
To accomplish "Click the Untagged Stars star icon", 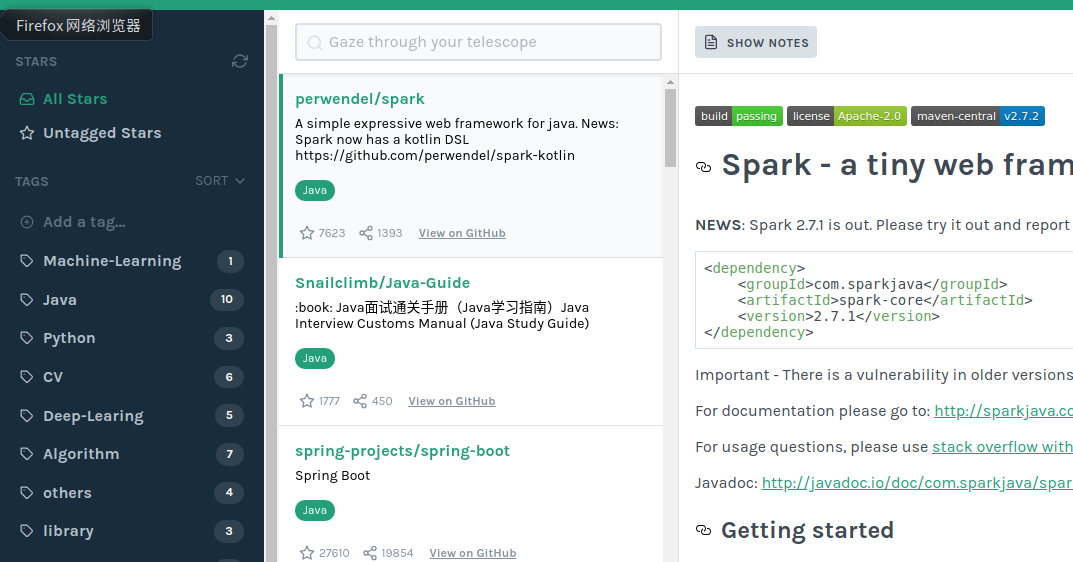I will click(27, 133).
